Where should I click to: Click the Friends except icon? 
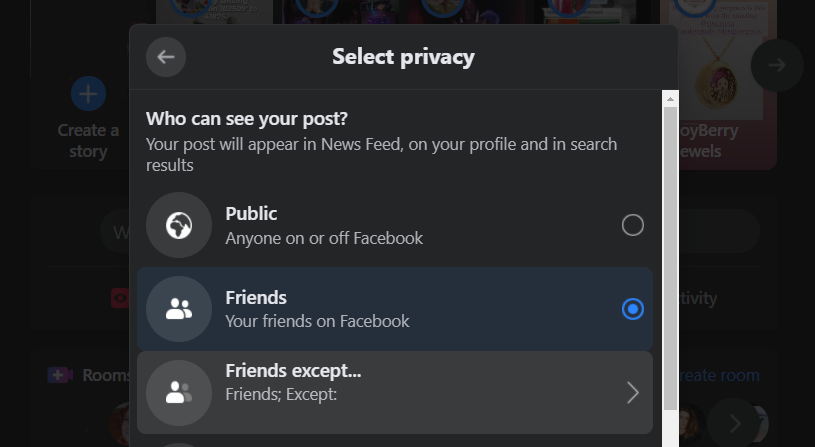pos(179,393)
